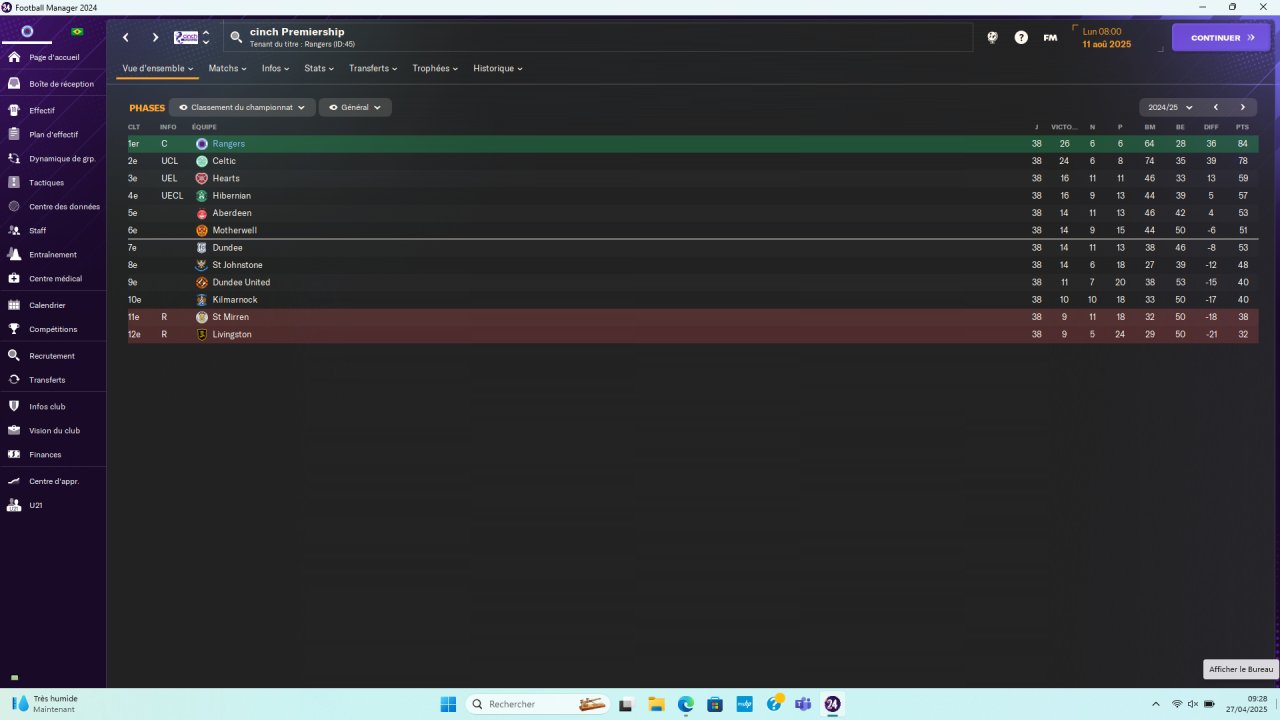Click the cinch Premiership search field
The width and height of the screenshot is (1280, 720).
tap(598, 37)
